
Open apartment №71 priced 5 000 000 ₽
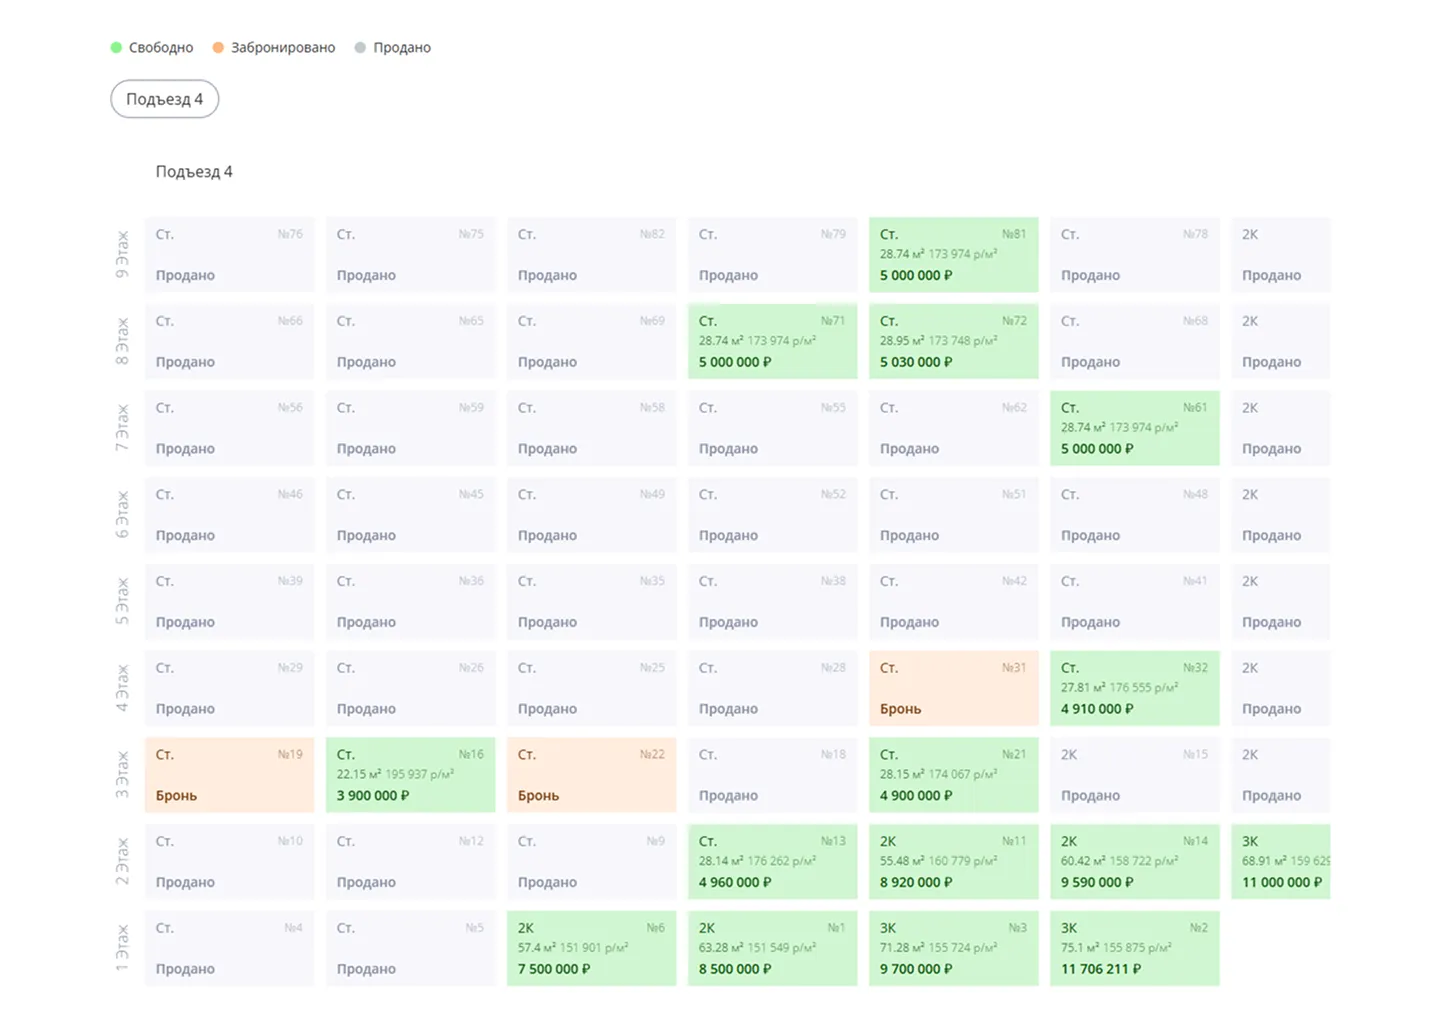(x=772, y=342)
